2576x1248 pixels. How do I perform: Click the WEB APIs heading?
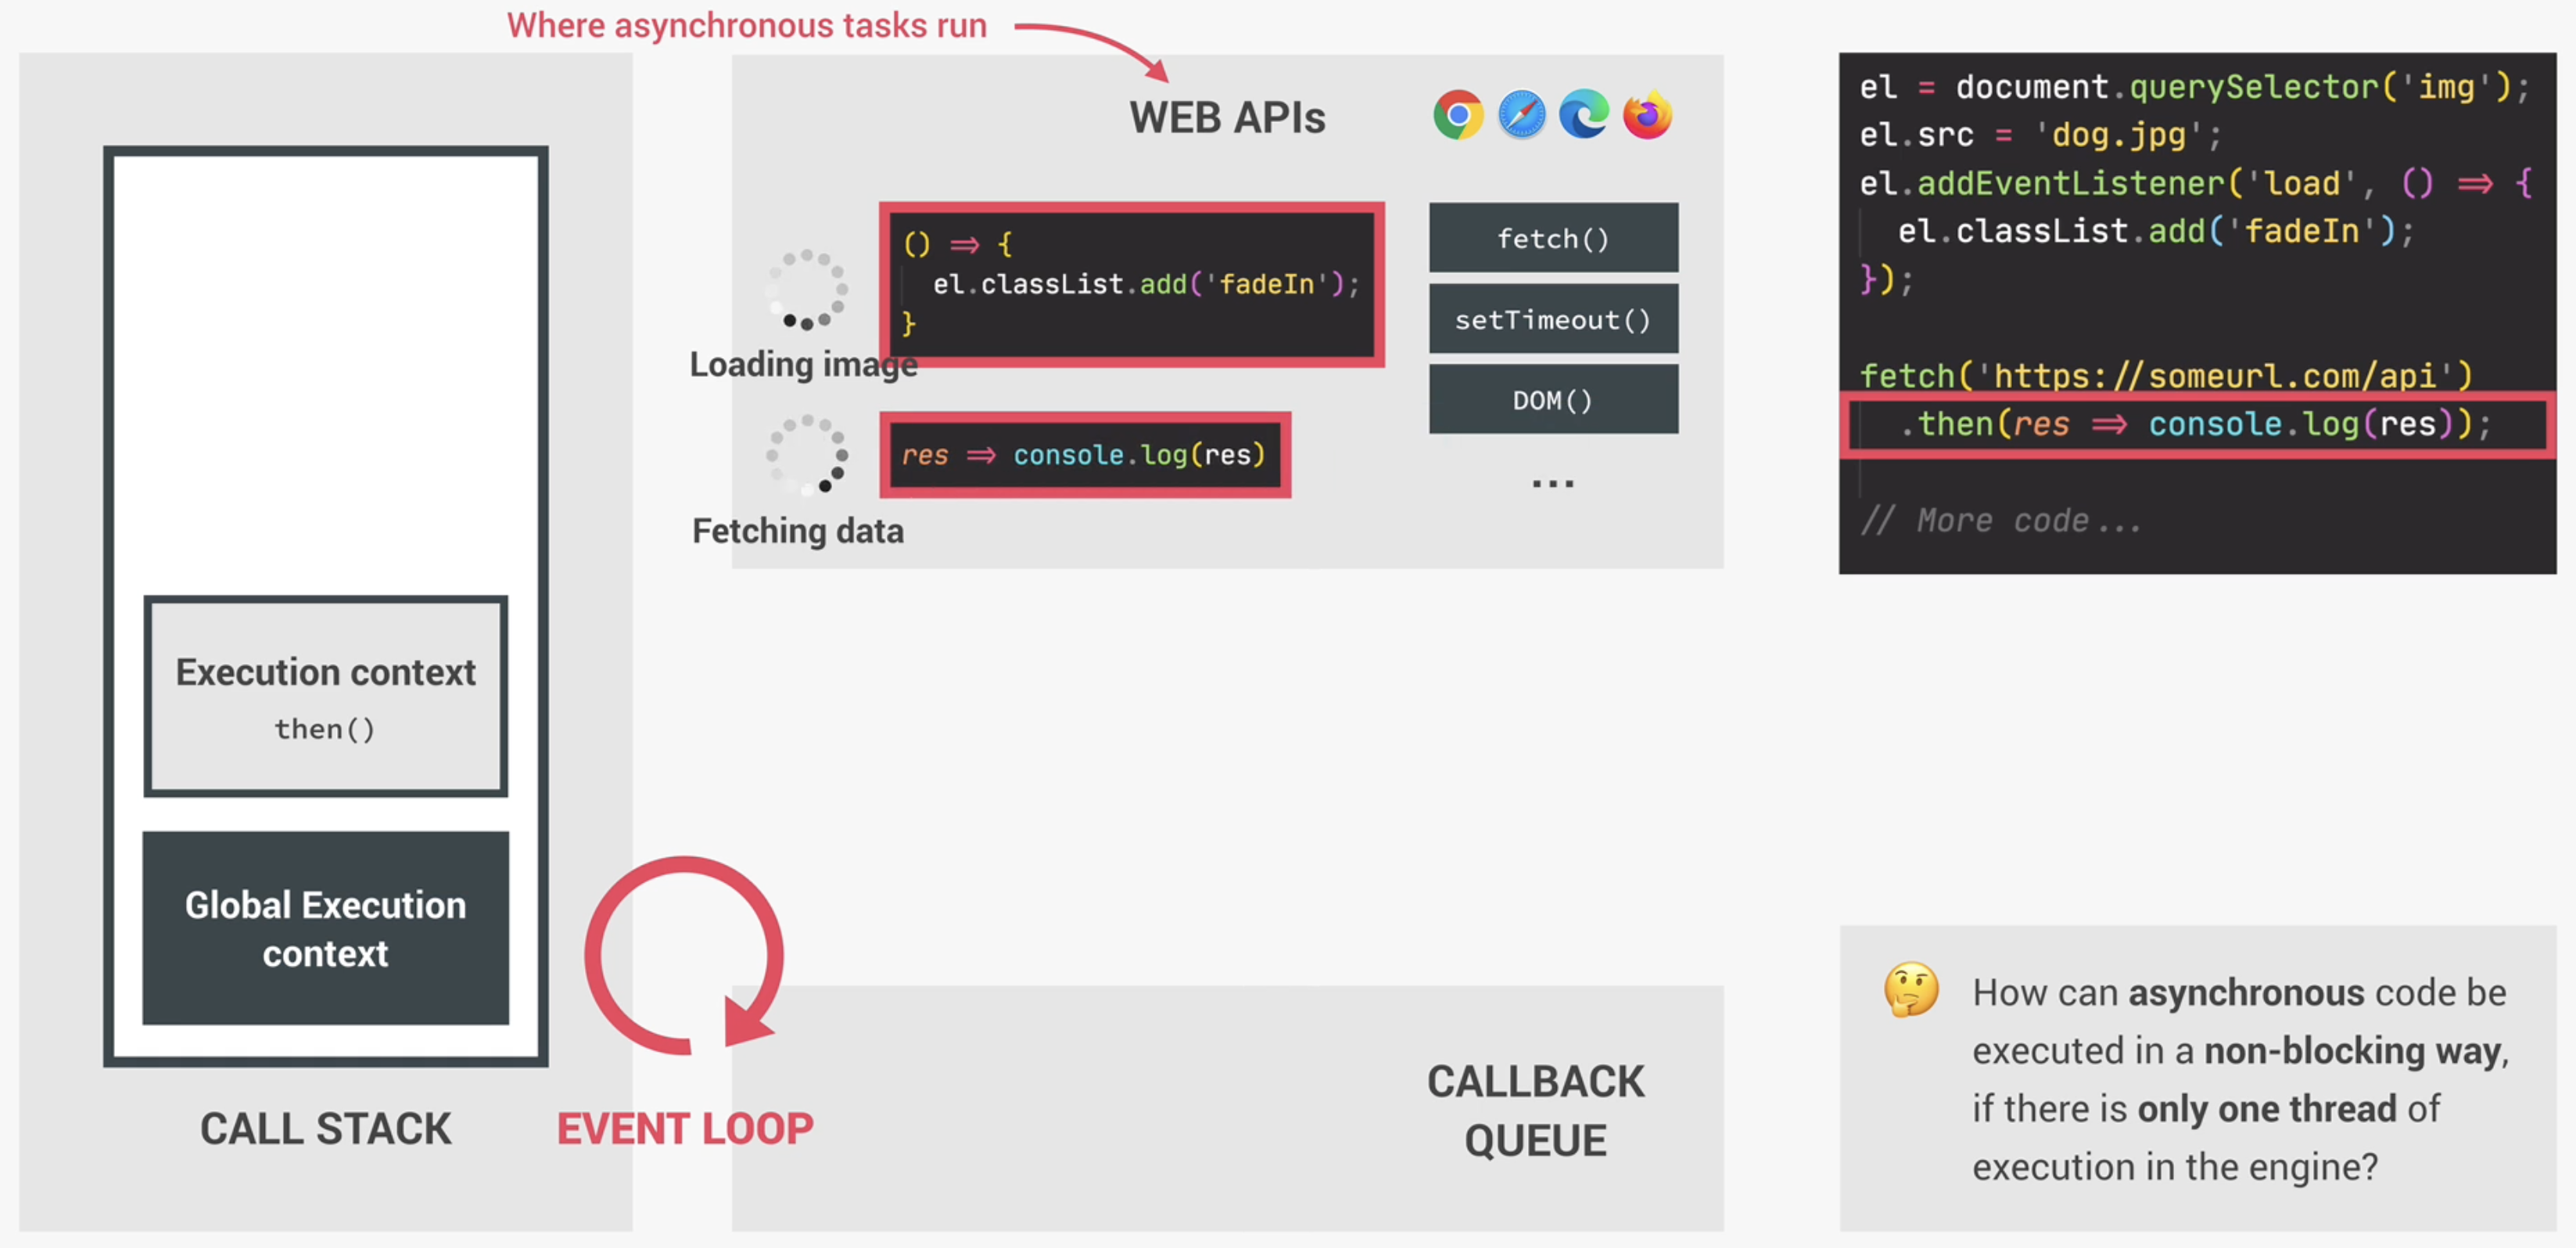click(x=1227, y=118)
